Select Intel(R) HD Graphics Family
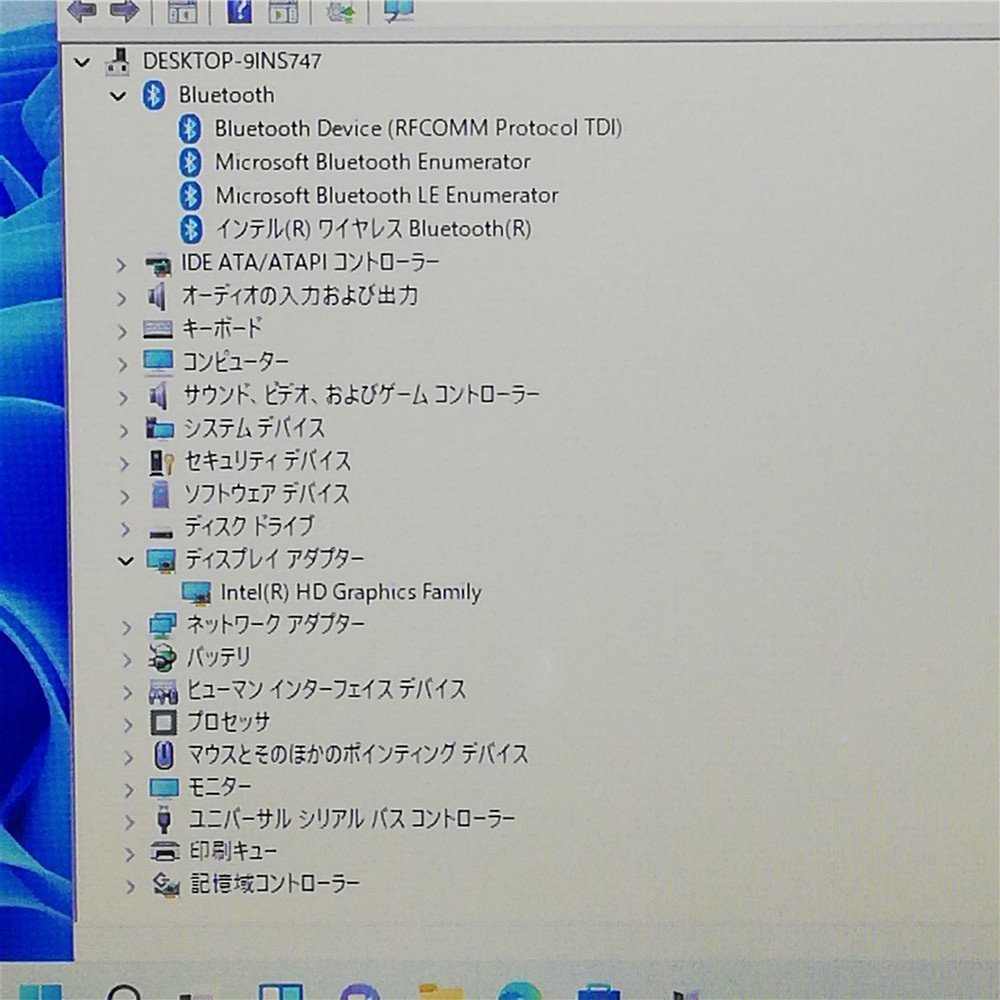 click(x=351, y=592)
